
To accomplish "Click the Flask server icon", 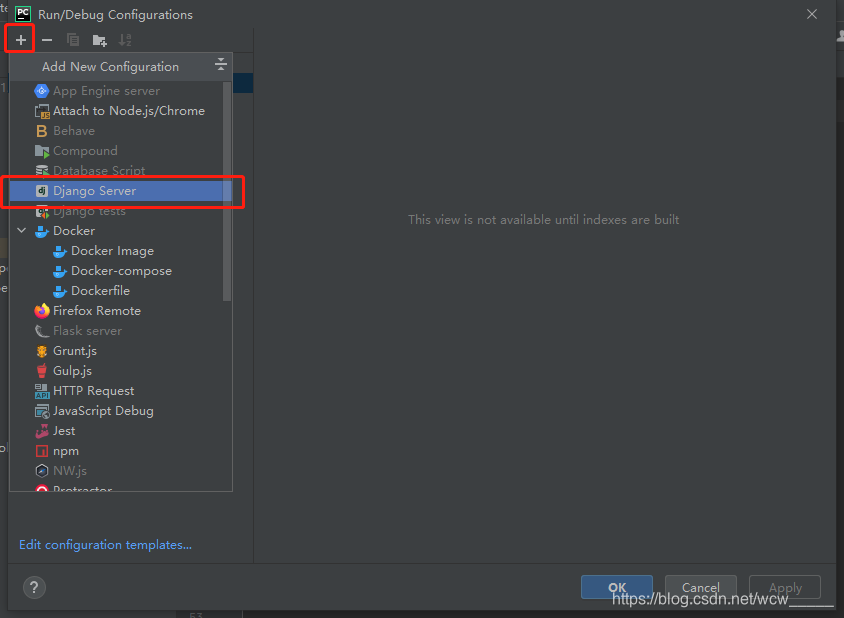I will pyautogui.click(x=41, y=331).
